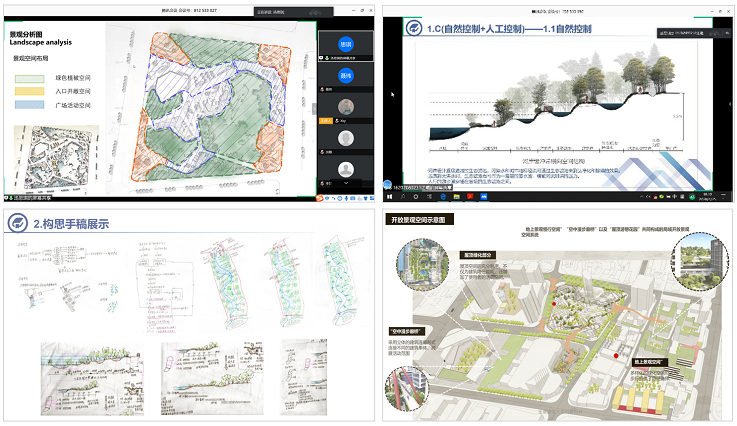The height and width of the screenshot is (426, 737).
Task: Click the 开放景观空间示意图 title tab
Action: 420,219
